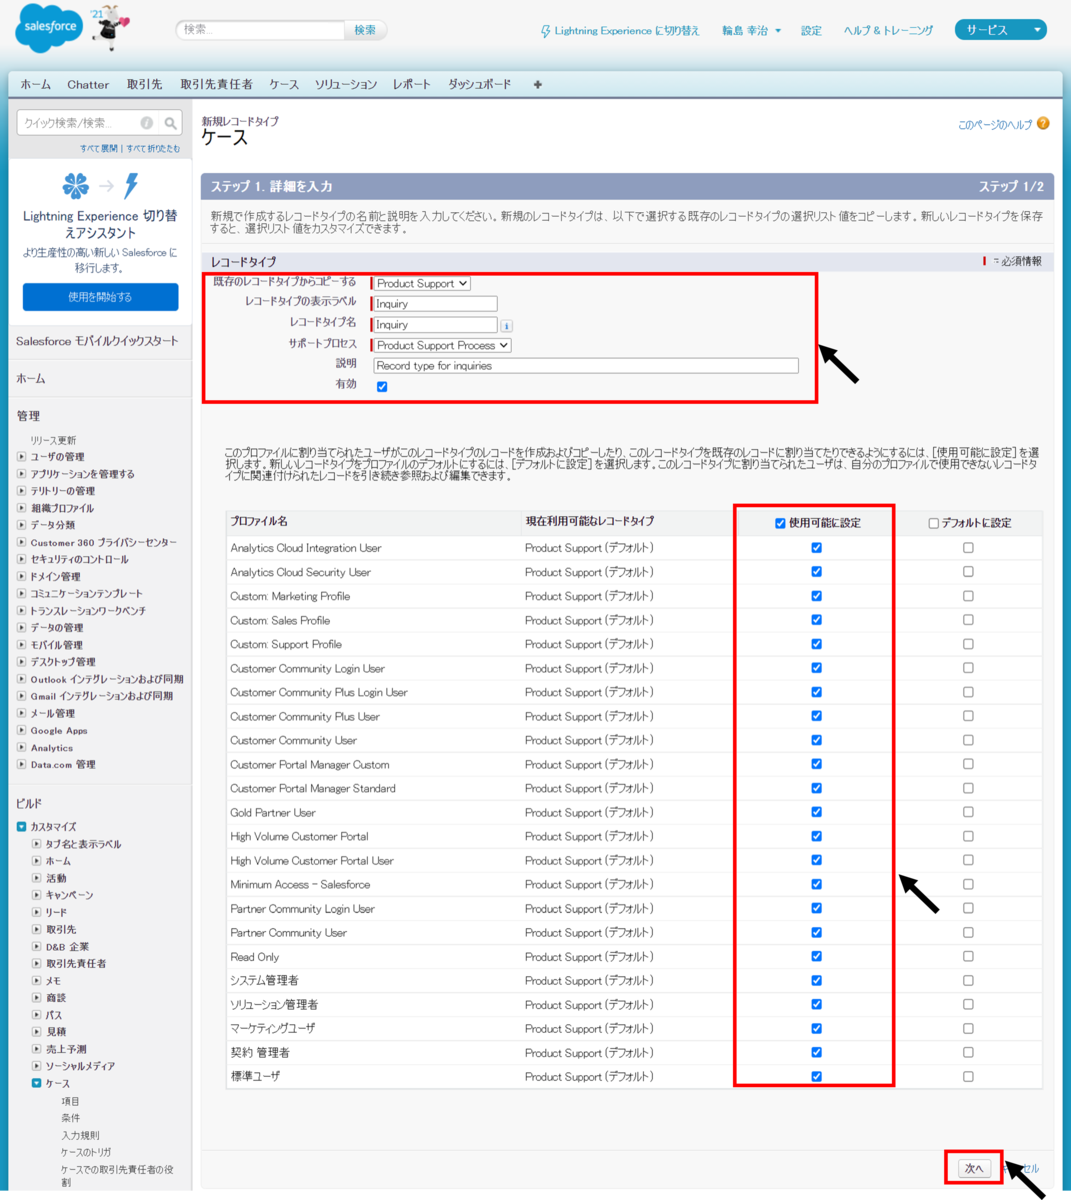This screenshot has height=1200, width=1071.
Task: Uncheck available for Customer Community User
Action: pyautogui.click(x=816, y=741)
